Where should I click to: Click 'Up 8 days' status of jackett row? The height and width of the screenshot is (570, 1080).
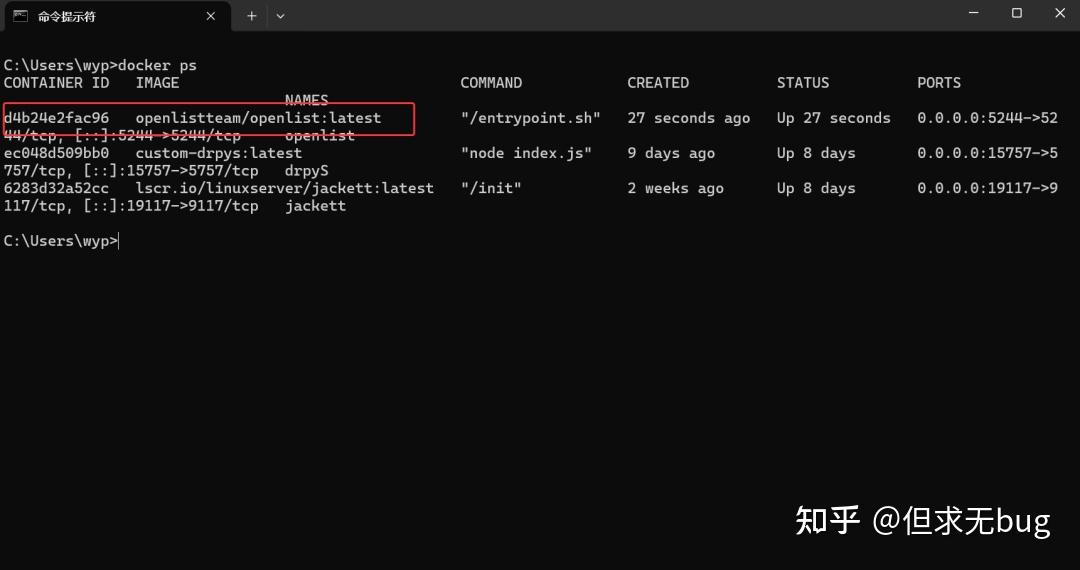pos(816,188)
